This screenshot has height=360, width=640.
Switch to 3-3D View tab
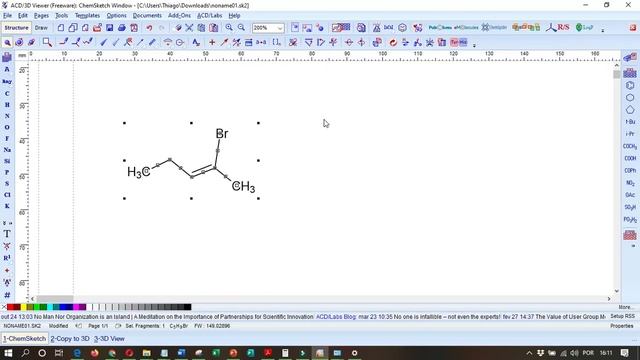coord(109,339)
